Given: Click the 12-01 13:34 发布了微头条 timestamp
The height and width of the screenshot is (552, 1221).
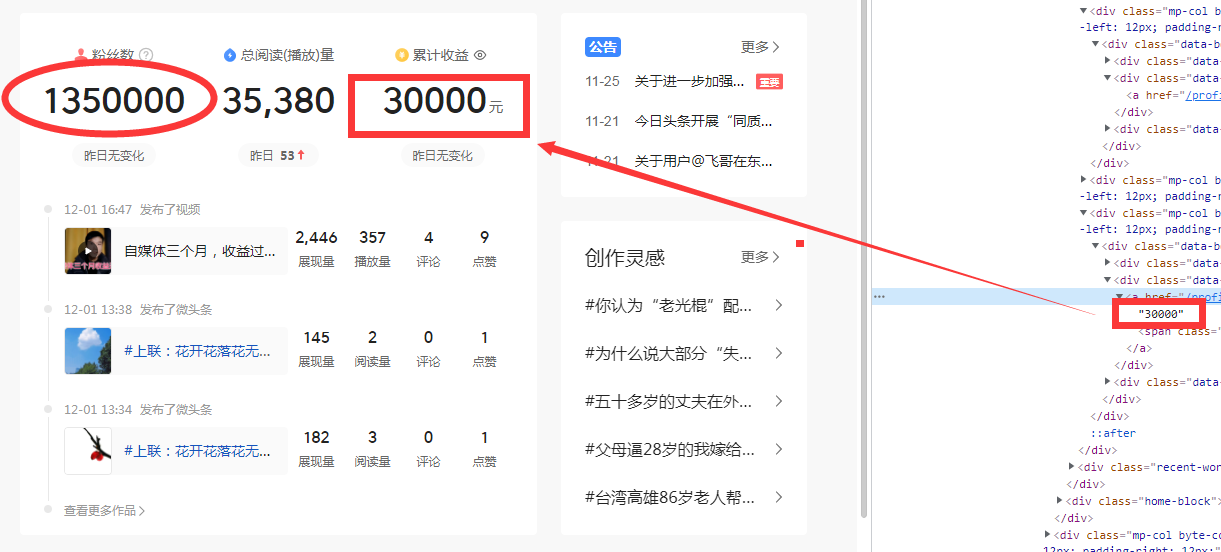Looking at the screenshot, I should point(138,410).
